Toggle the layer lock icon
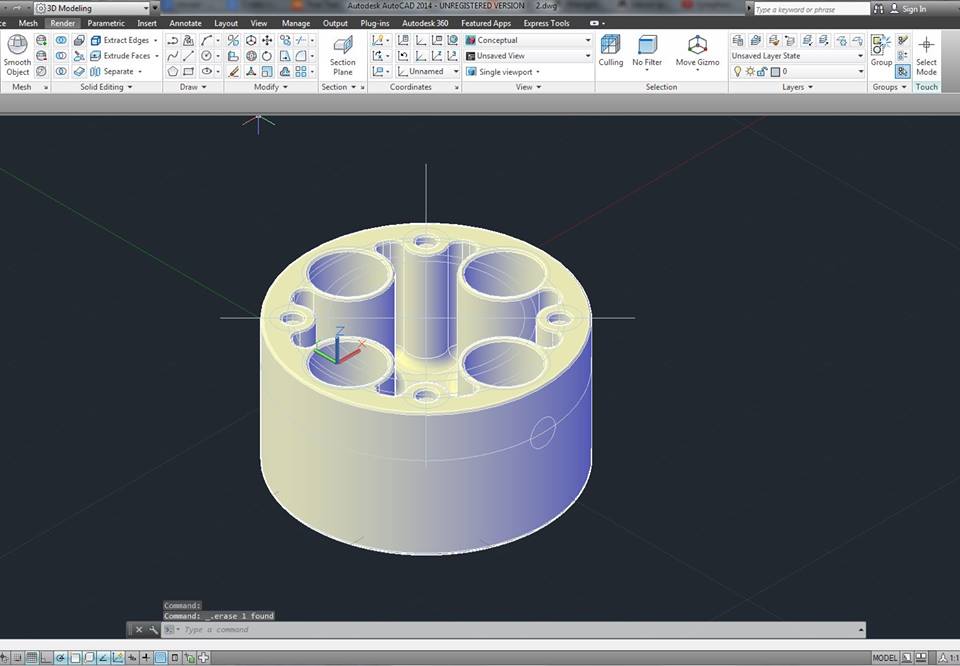This screenshot has width=960, height=666. point(762,72)
